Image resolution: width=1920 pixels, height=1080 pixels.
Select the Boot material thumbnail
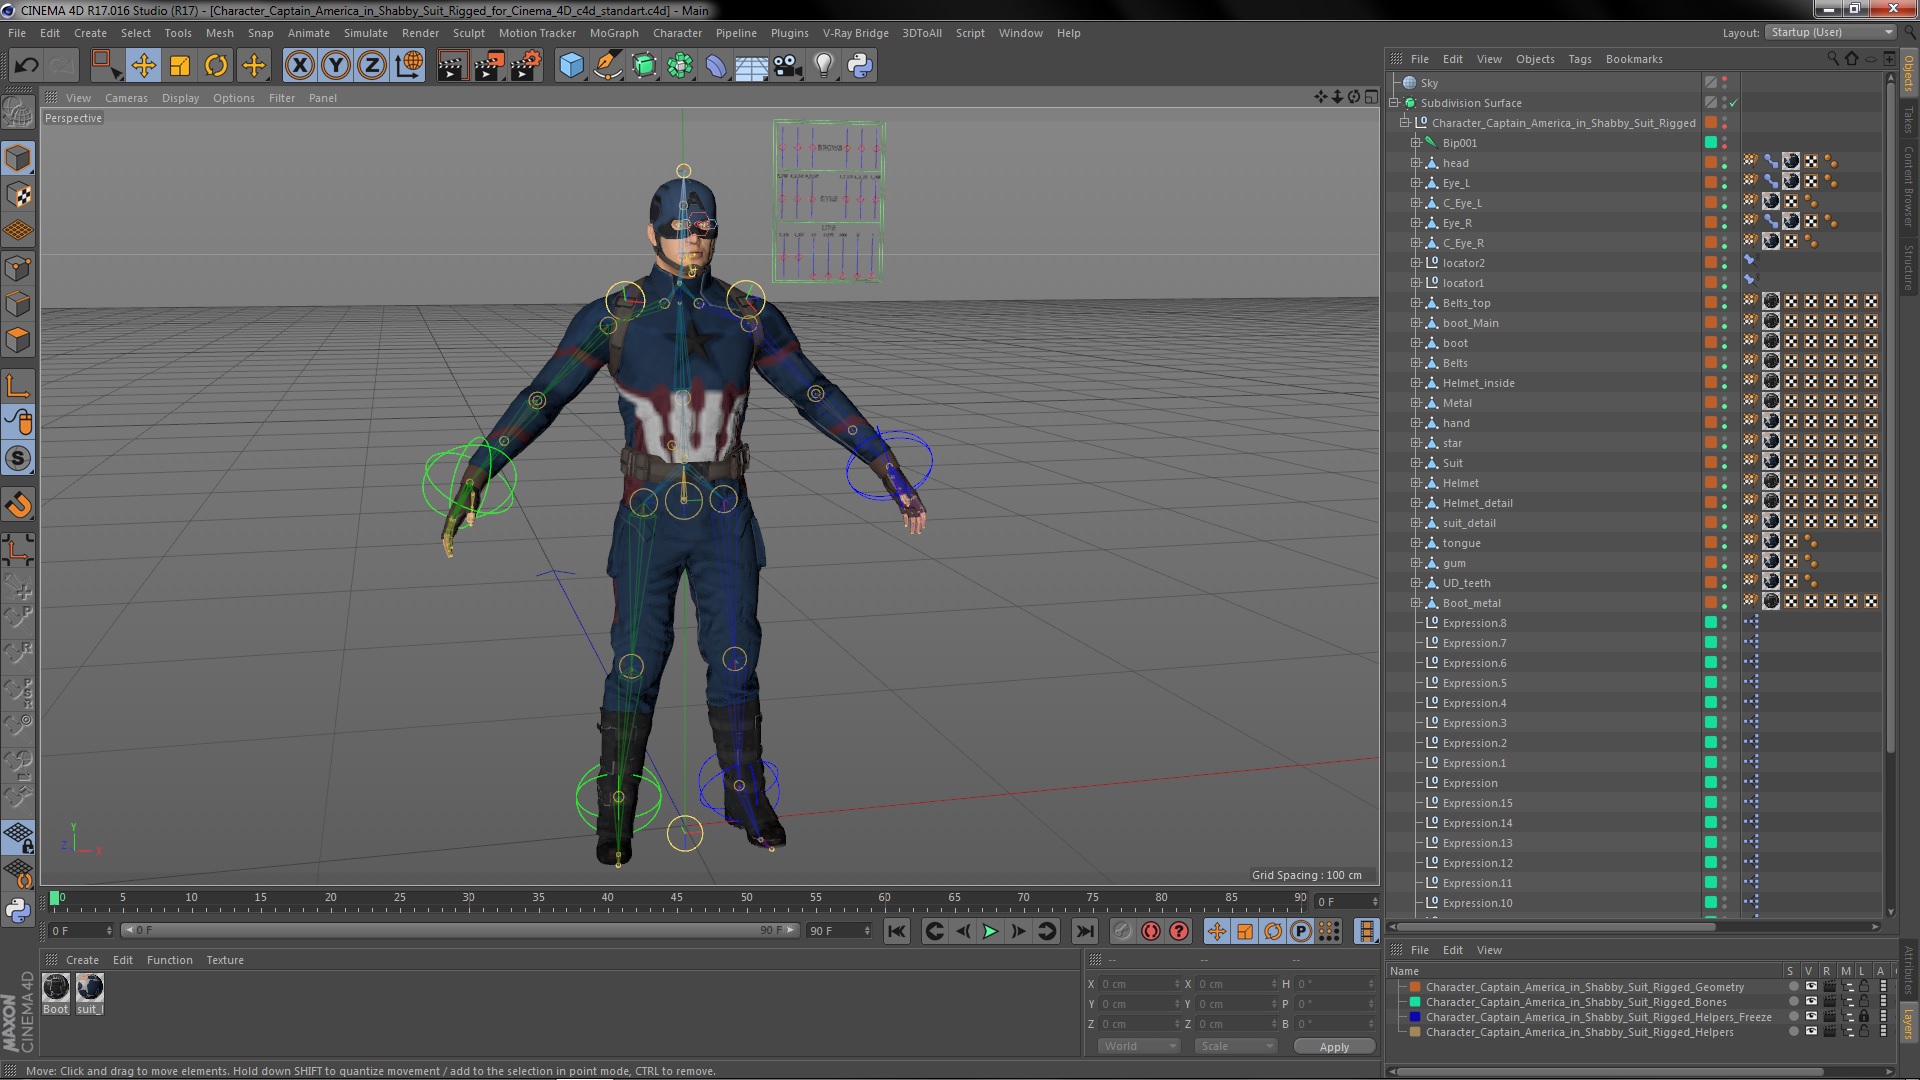56,988
